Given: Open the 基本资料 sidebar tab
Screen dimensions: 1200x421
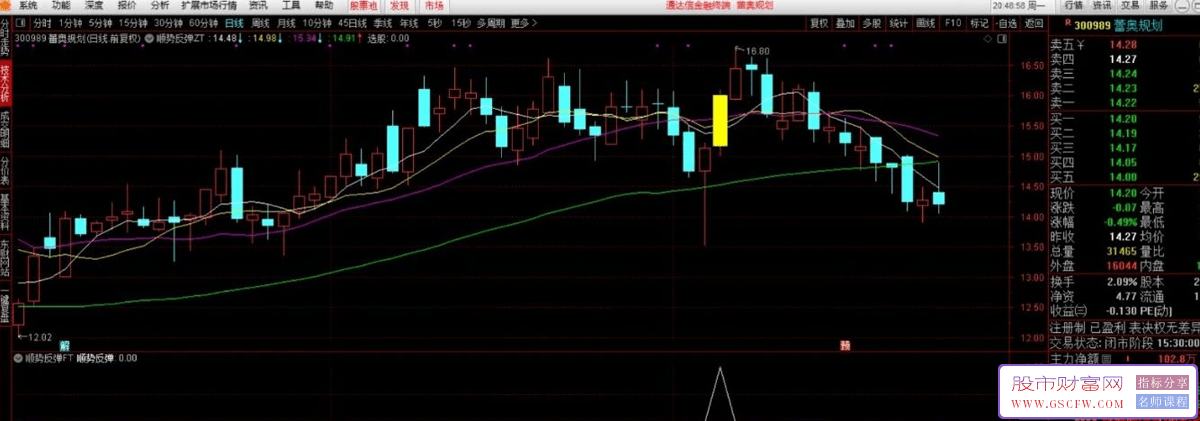Looking at the screenshot, I should pyautogui.click(x=5, y=212).
